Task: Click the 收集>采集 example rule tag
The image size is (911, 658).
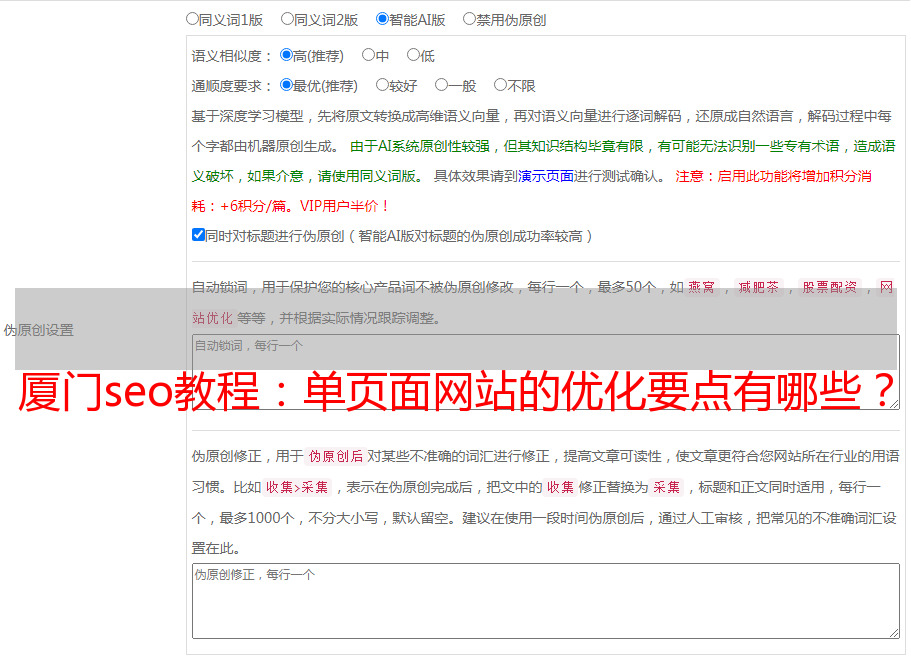Action: click(x=297, y=487)
